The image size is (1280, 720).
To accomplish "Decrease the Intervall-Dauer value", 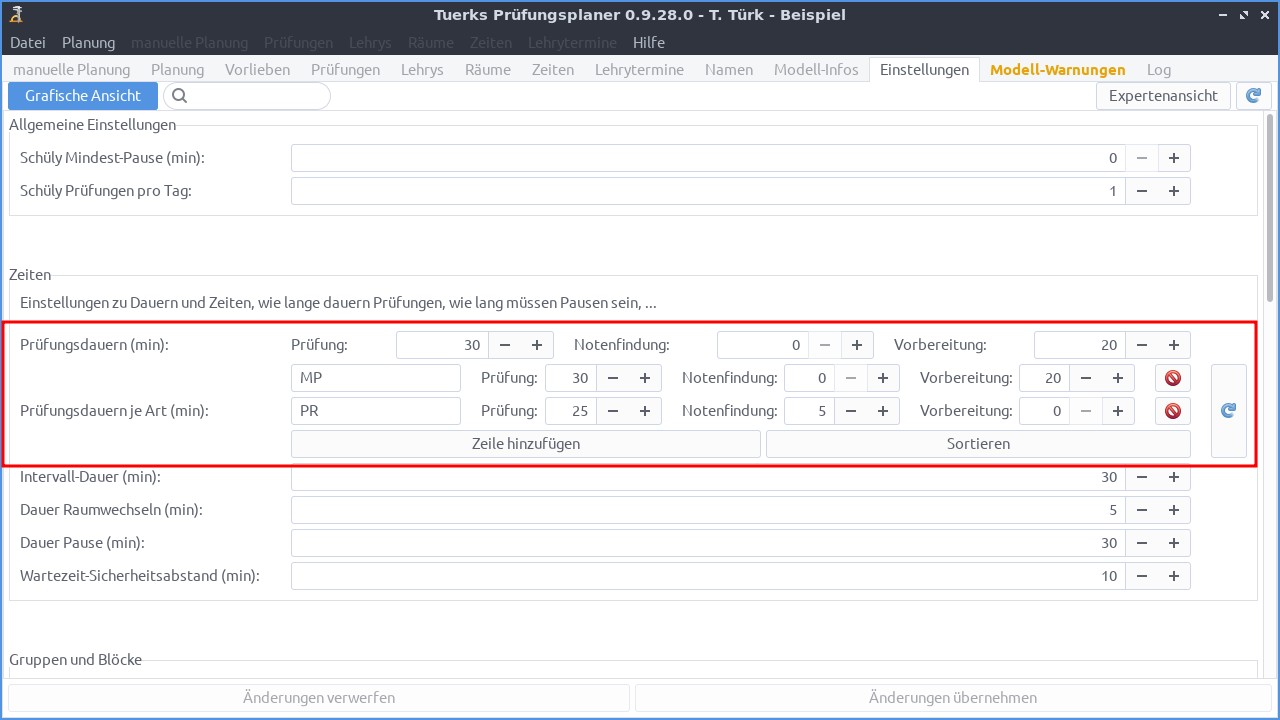I will click(1142, 477).
